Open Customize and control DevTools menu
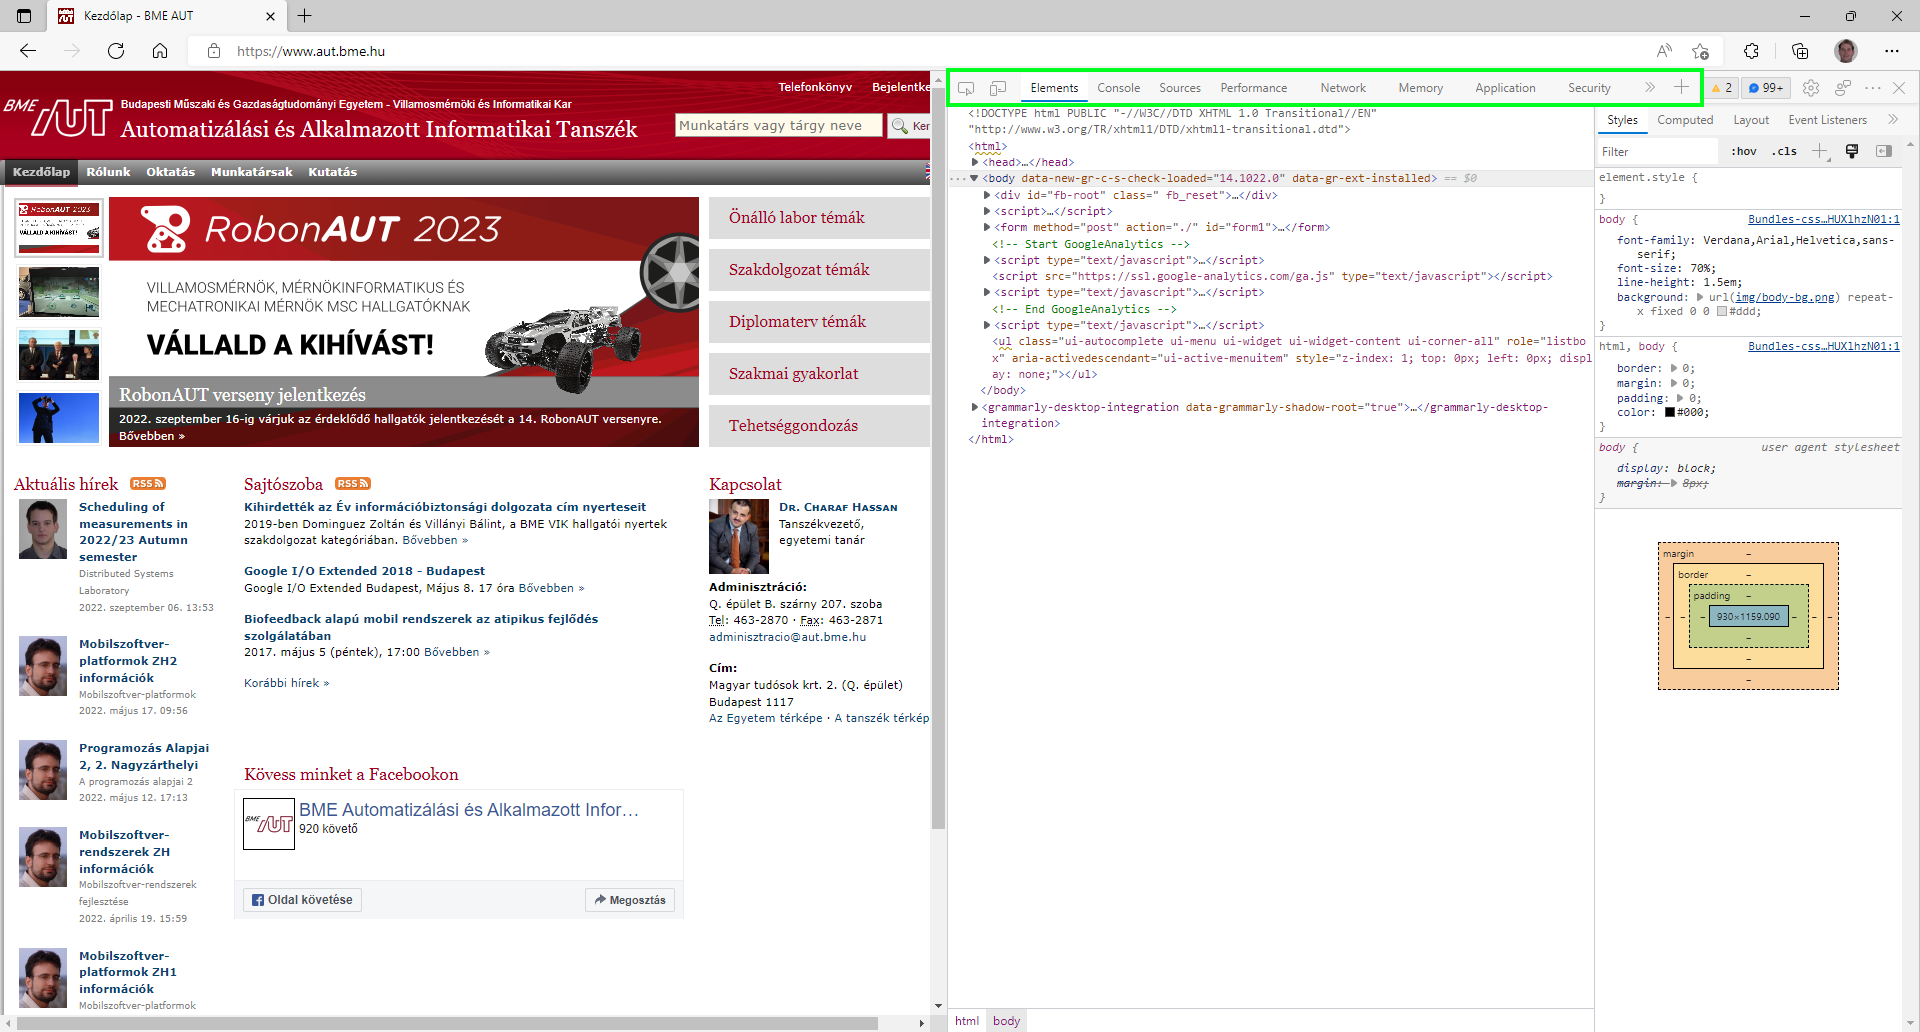1920x1032 pixels. pos(1873,88)
